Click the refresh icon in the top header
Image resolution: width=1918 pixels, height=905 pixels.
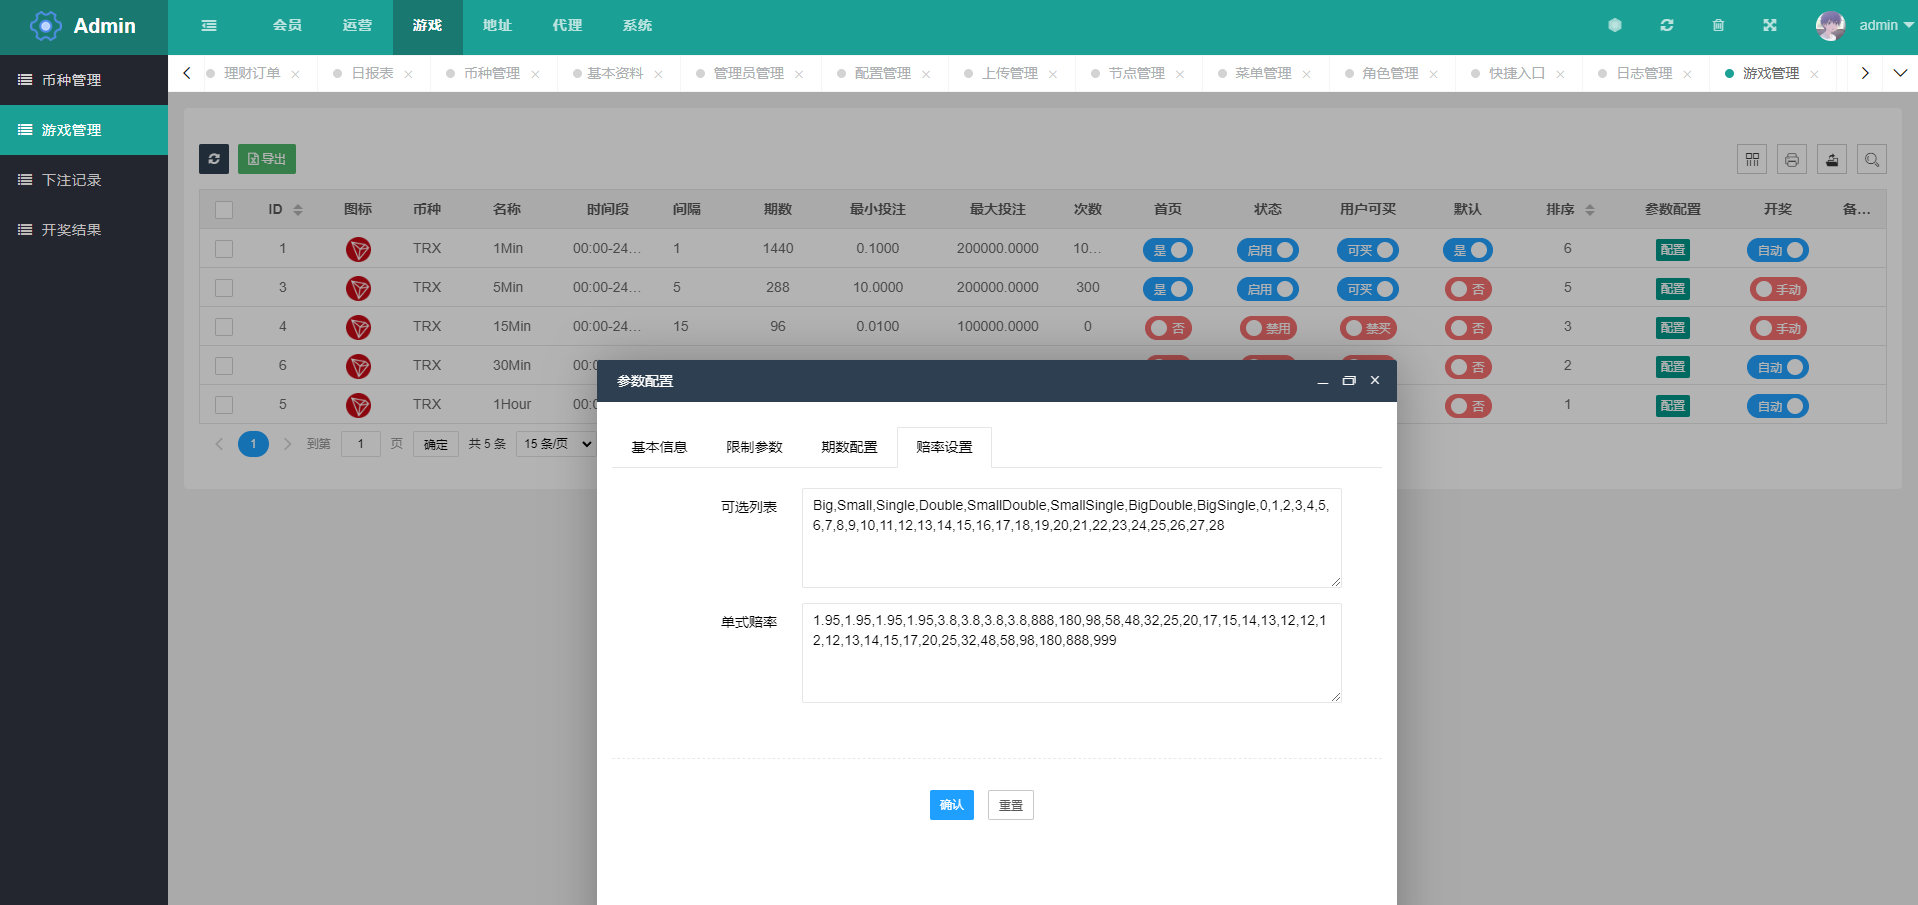1666,25
